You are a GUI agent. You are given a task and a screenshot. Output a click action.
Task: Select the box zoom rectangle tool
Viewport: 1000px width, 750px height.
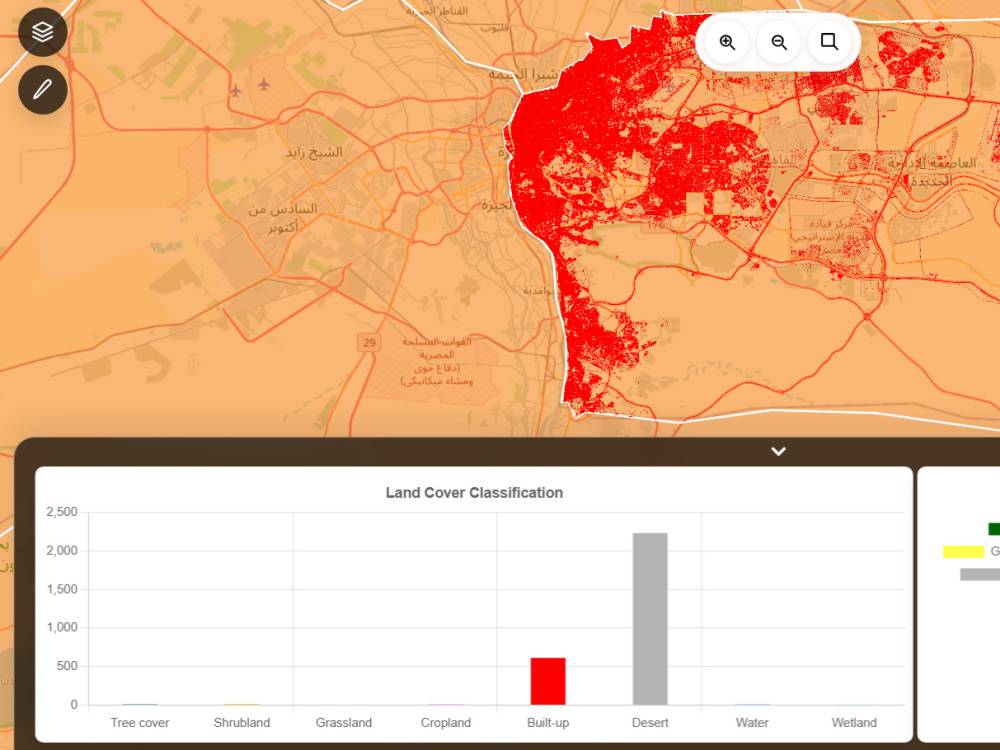coord(829,42)
